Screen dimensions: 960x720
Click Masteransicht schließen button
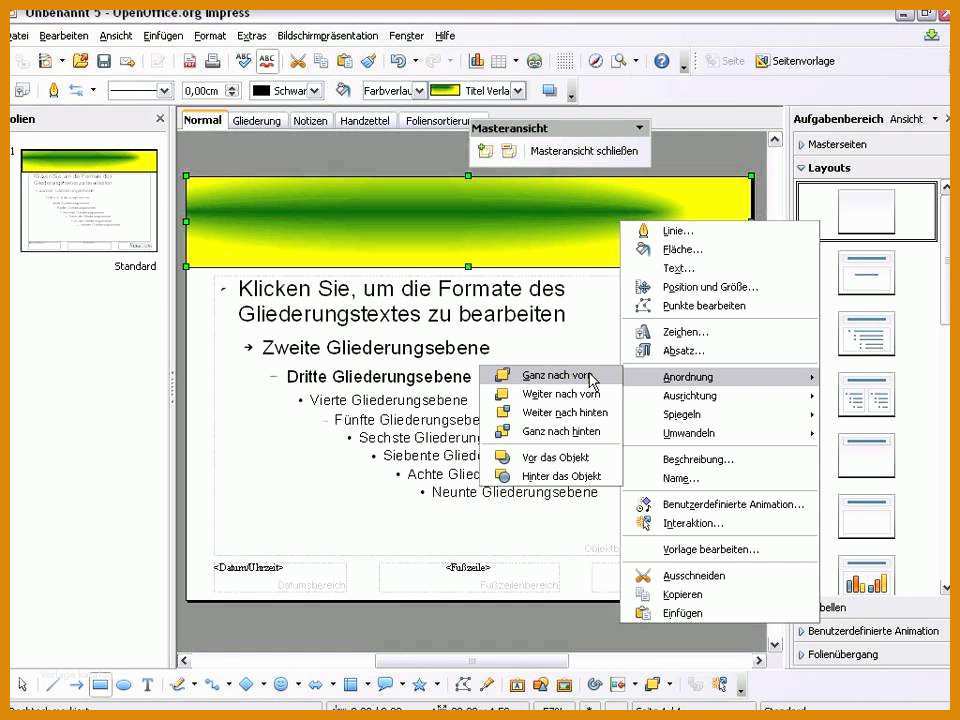click(x=584, y=151)
